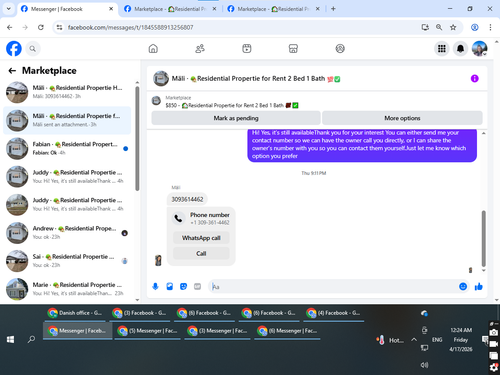
Task: Open More options for the listing
Action: [402, 118]
